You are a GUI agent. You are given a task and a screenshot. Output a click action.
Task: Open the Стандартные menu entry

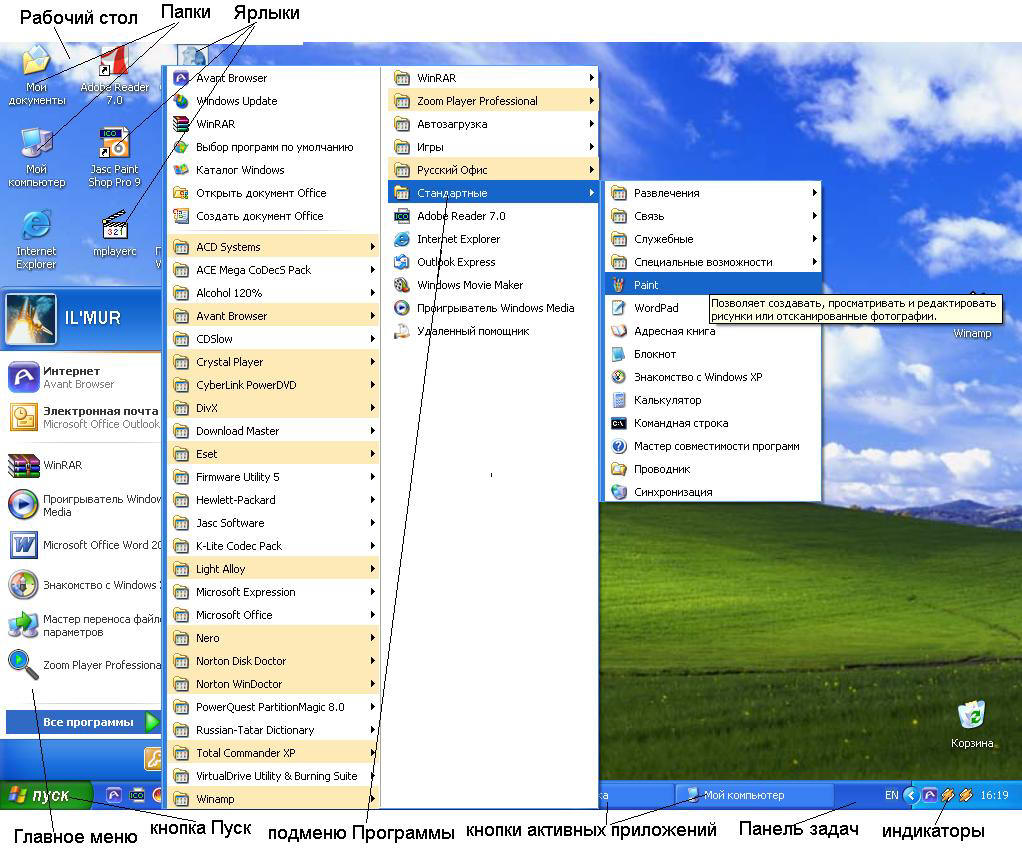point(493,193)
